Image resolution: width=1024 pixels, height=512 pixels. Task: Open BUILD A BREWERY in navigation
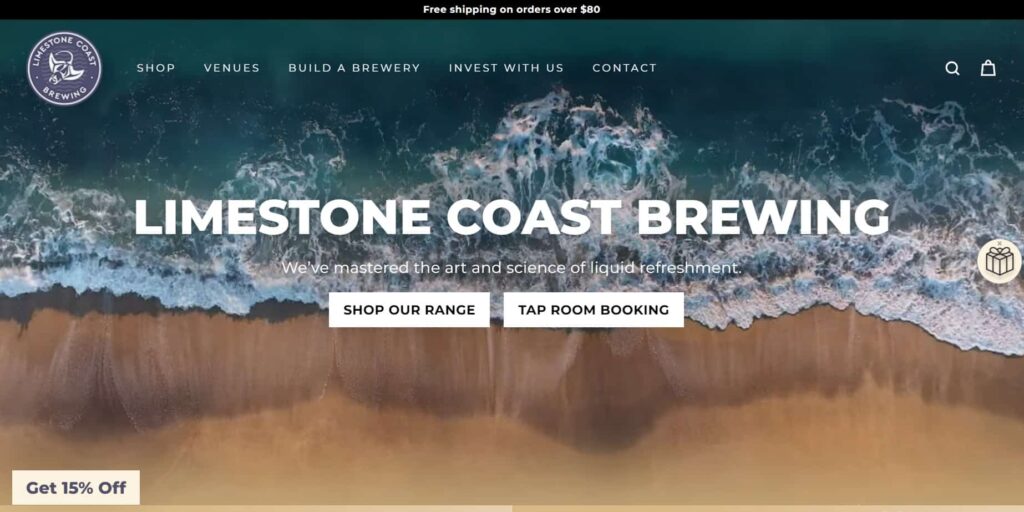coord(354,68)
